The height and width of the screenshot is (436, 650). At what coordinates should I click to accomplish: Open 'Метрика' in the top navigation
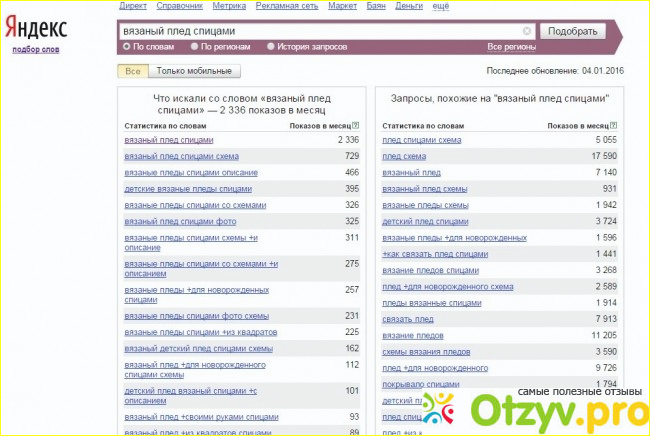228,6
